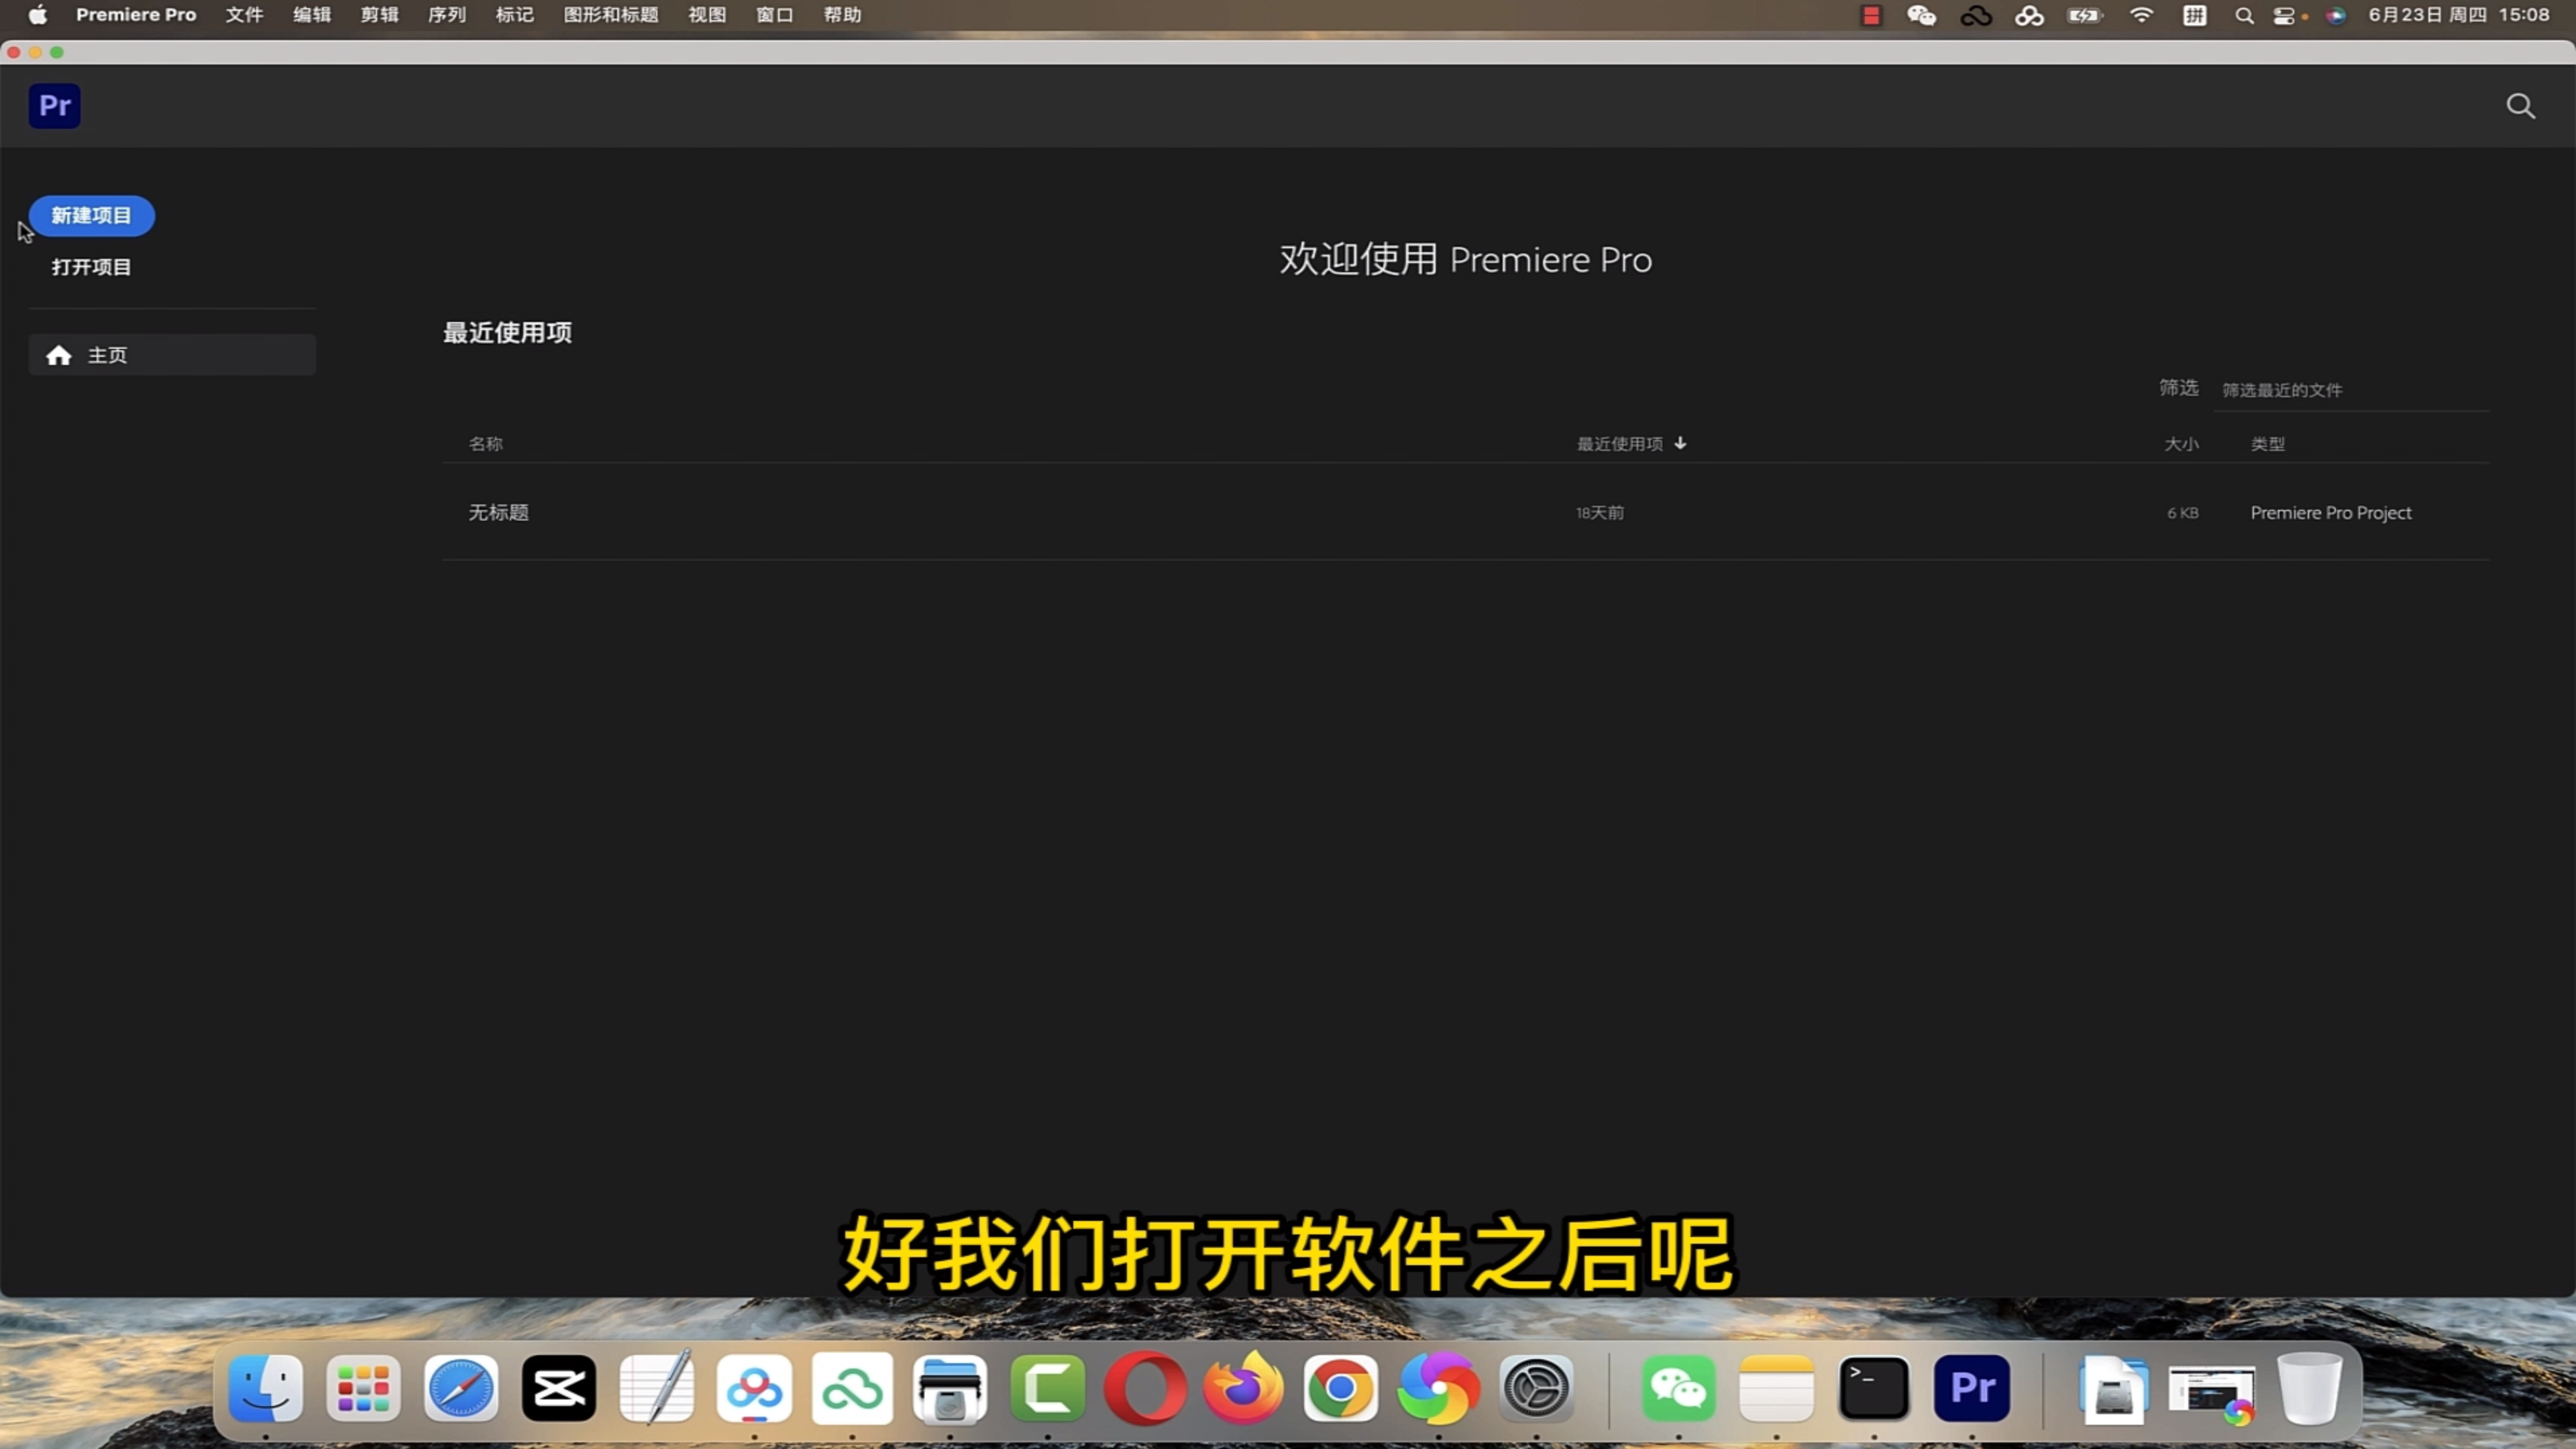This screenshot has width=2576, height=1449.
Task: Select 主页 in the left sidebar
Action: click(172, 354)
